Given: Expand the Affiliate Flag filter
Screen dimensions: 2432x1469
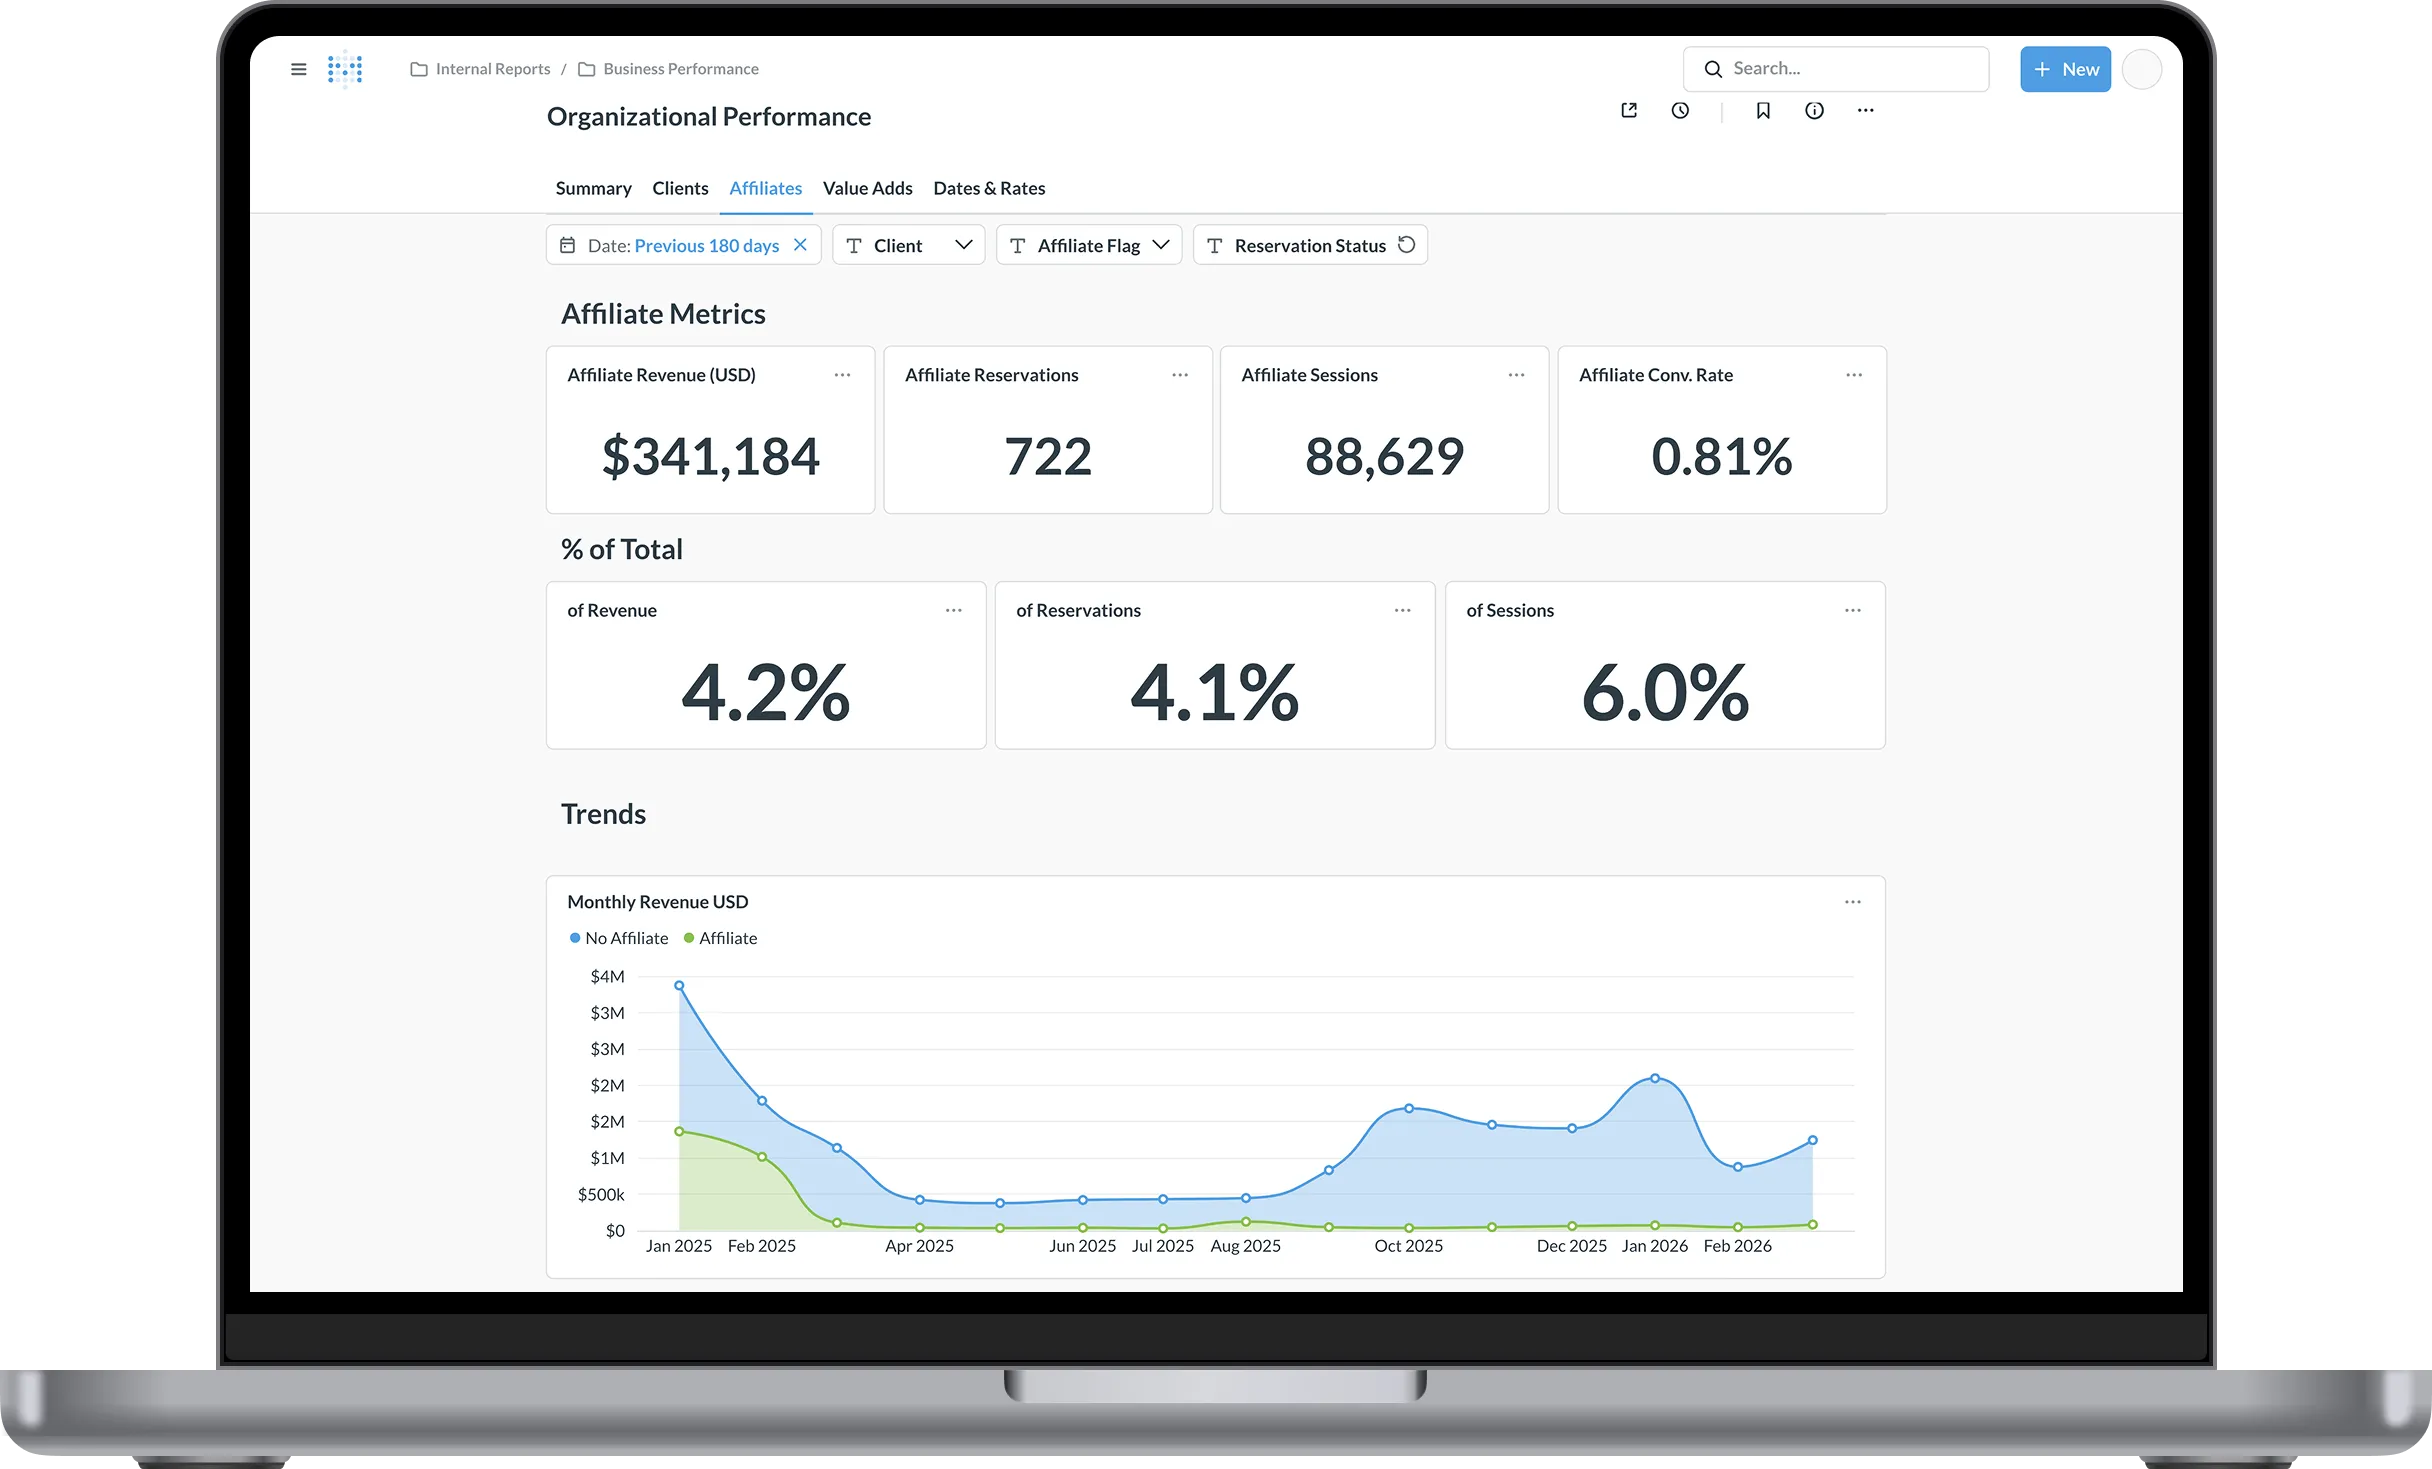Looking at the screenshot, I should (x=1160, y=244).
